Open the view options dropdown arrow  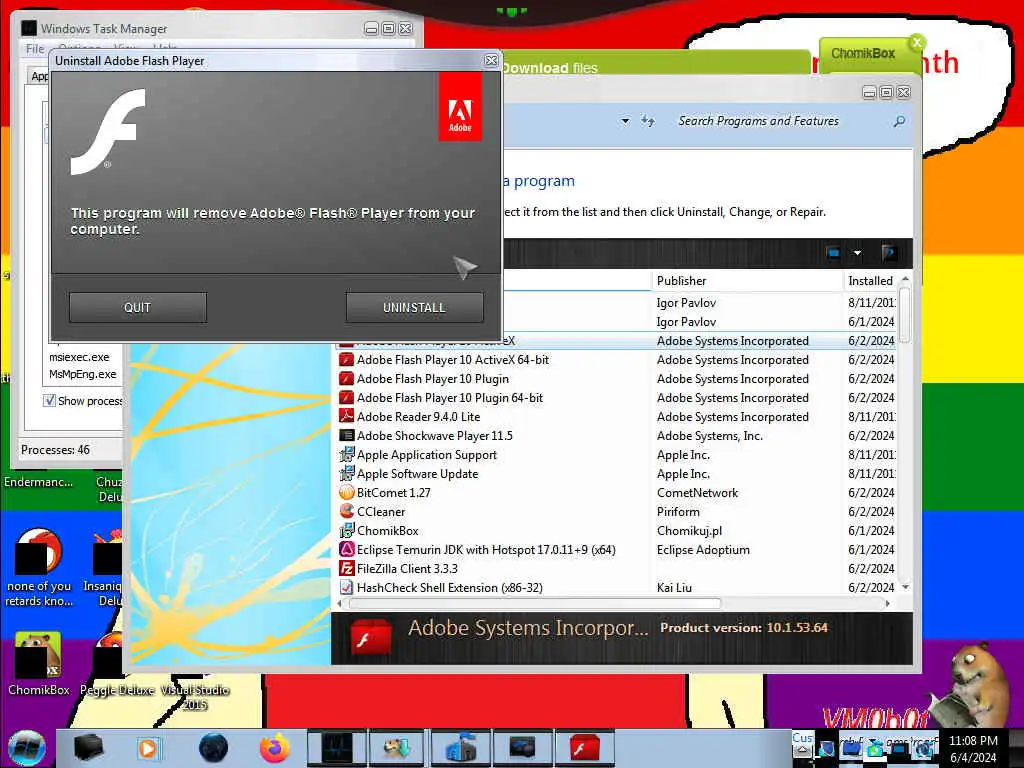pos(857,253)
